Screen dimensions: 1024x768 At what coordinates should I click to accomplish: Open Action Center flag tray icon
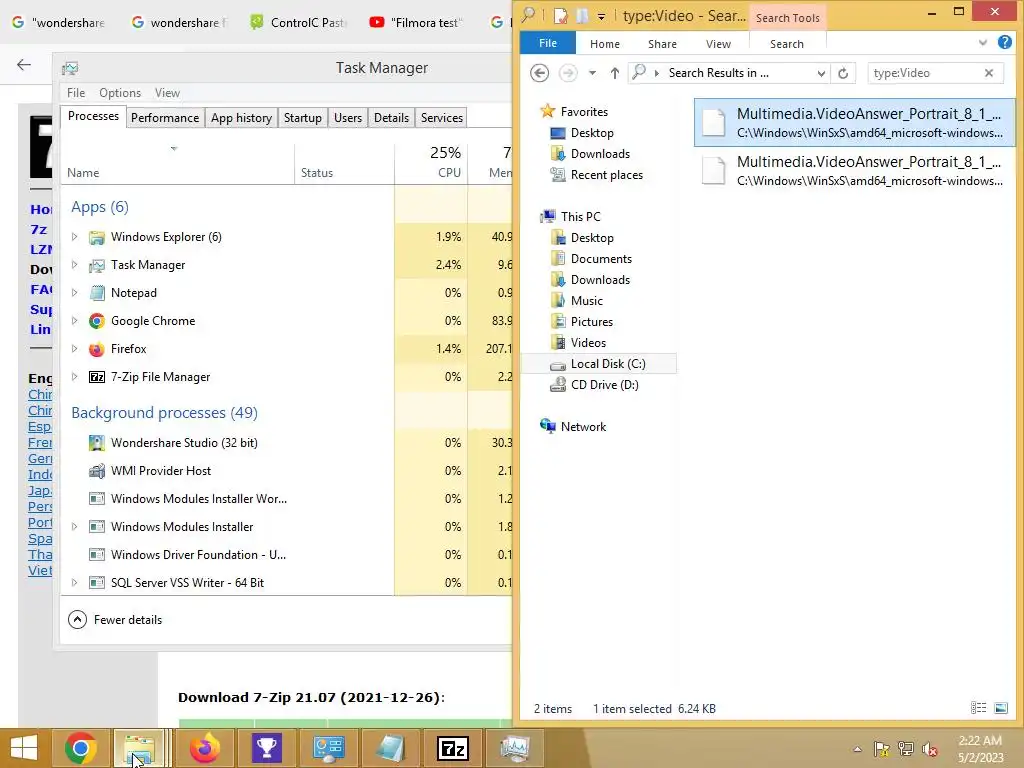click(x=882, y=749)
